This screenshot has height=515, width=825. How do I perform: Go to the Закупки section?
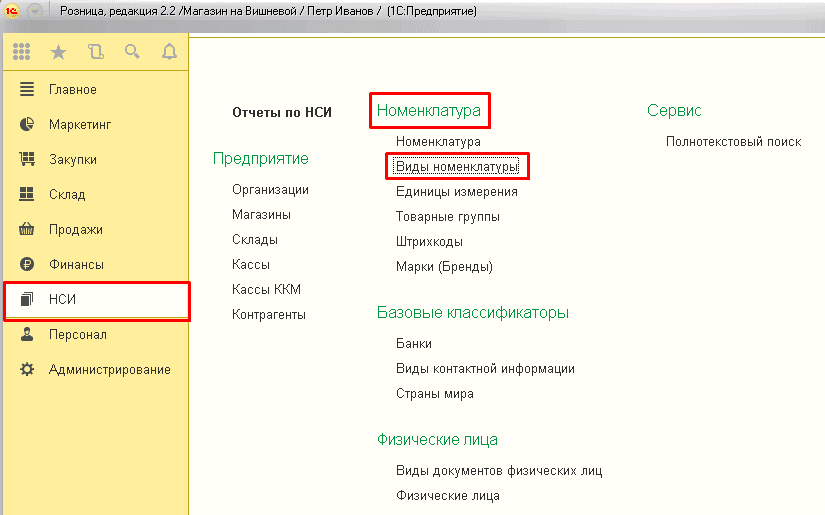point(72,160)
